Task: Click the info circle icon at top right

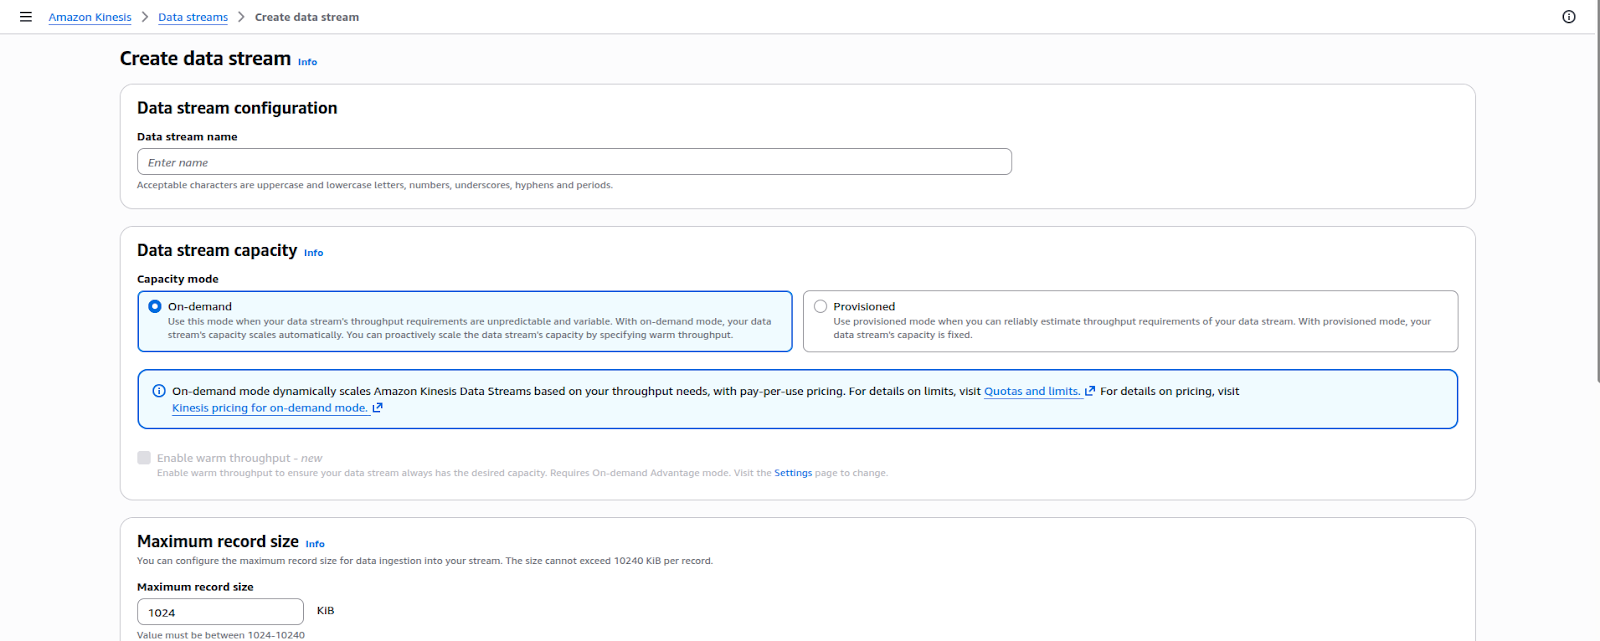Action: coord(1569,17)
